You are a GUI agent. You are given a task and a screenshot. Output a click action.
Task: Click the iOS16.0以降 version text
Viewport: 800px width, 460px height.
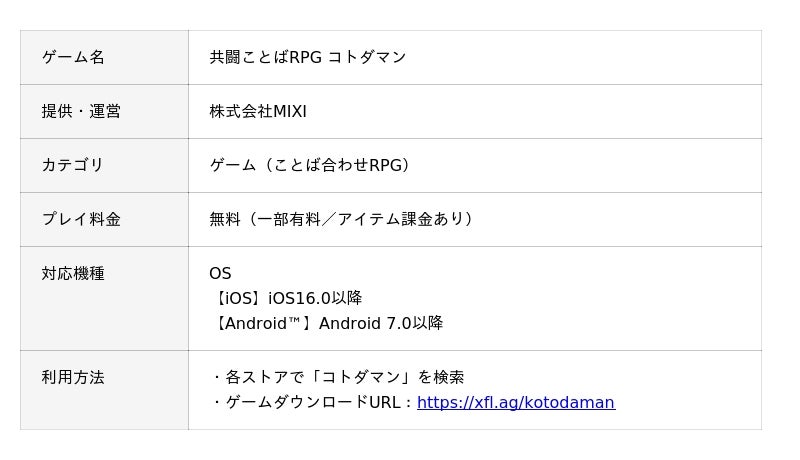coord(315,298)
